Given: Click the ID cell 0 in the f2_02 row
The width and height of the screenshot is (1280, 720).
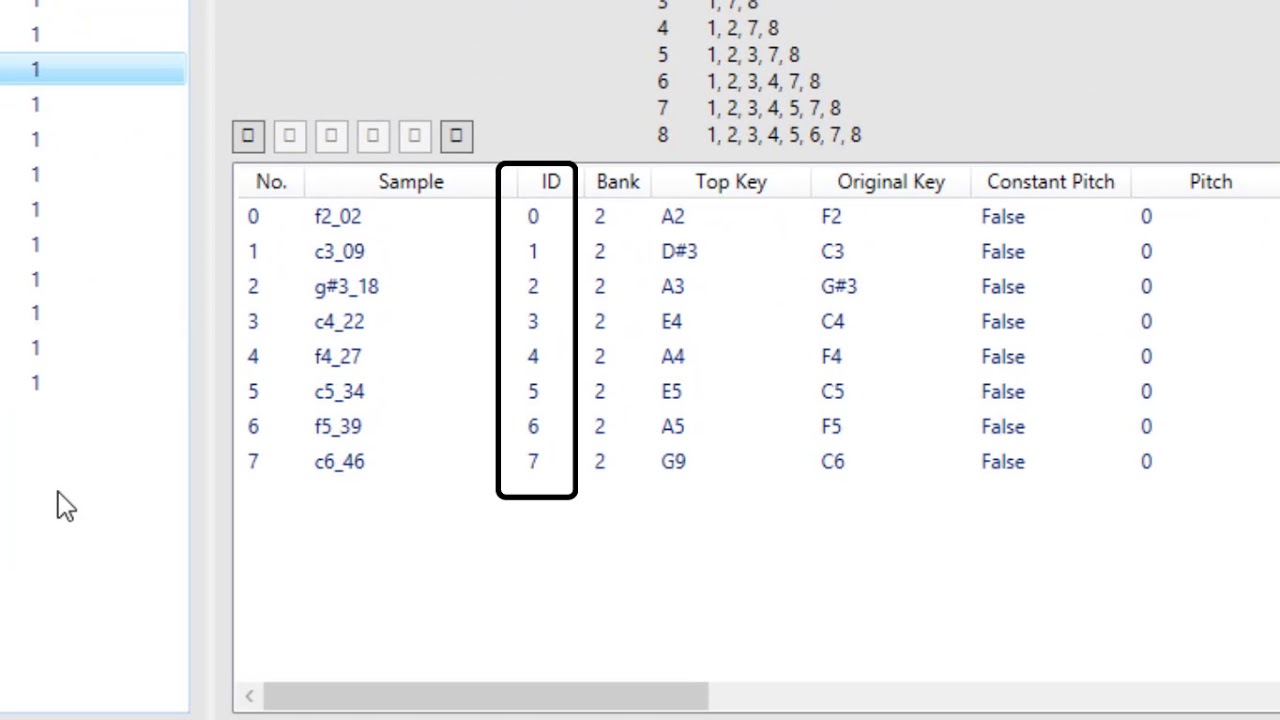Looking at the screenshot, I should point(533,217).
